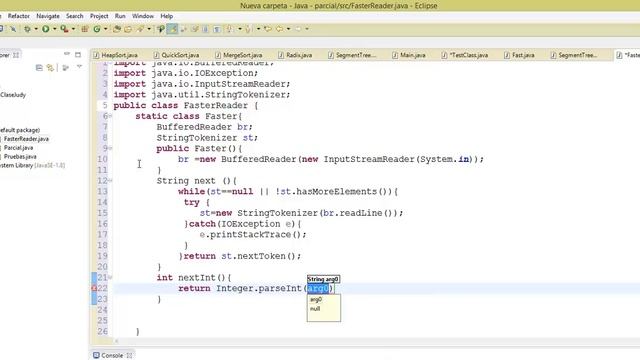
Task: Click Collapse All in Package Explorer
Action: pyautogui.click(x=39, y=67)
